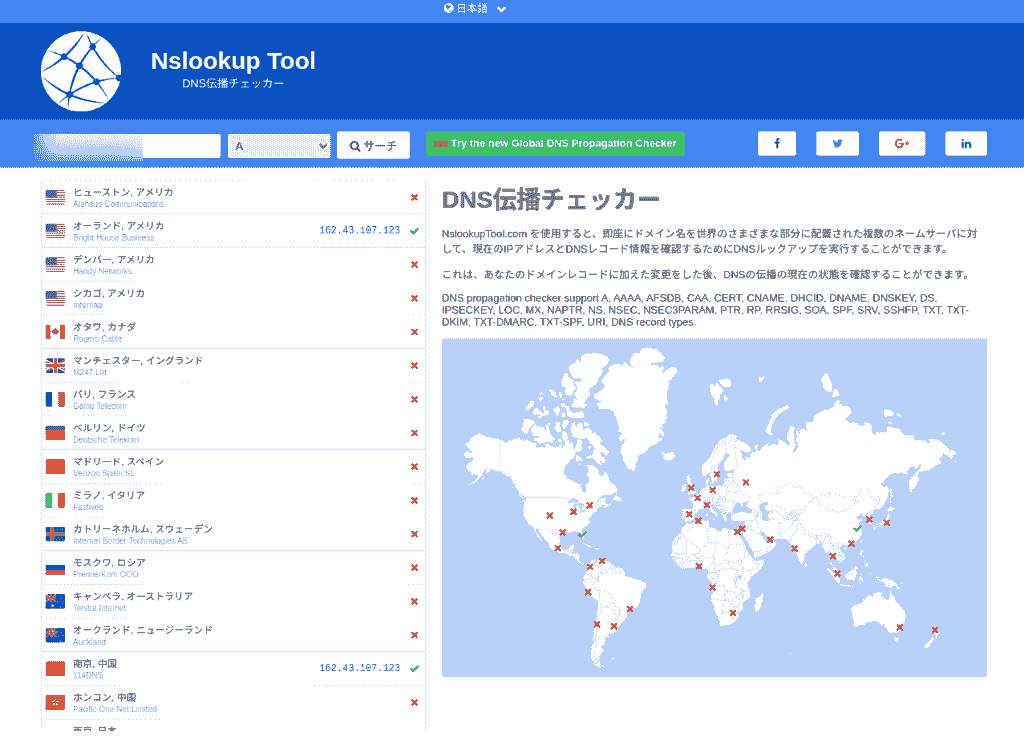
Task: Click the キャンベラ, オーストラリア location name
Action: (133, 596)
